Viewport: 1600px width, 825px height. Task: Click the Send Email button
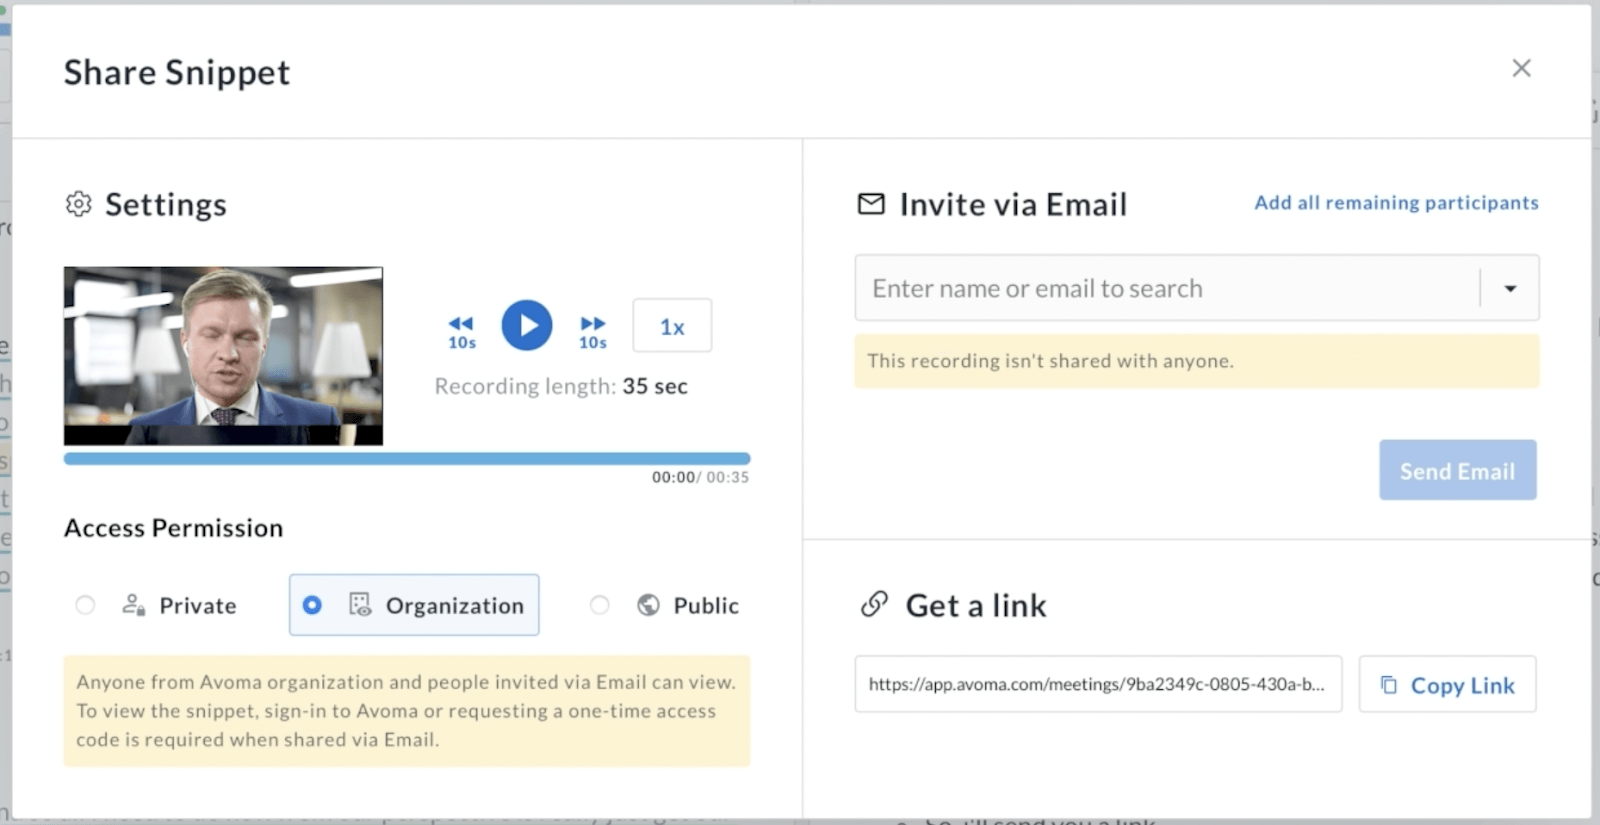tap(1458, 470)
